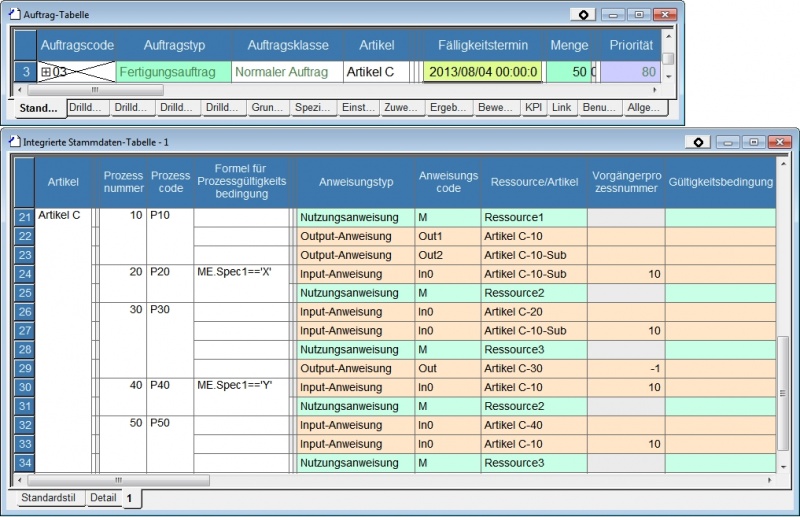
Task: Click the diamond button in Integrierte Stammdaten-Tabelle title bar
Action: (x=698, y=142)
